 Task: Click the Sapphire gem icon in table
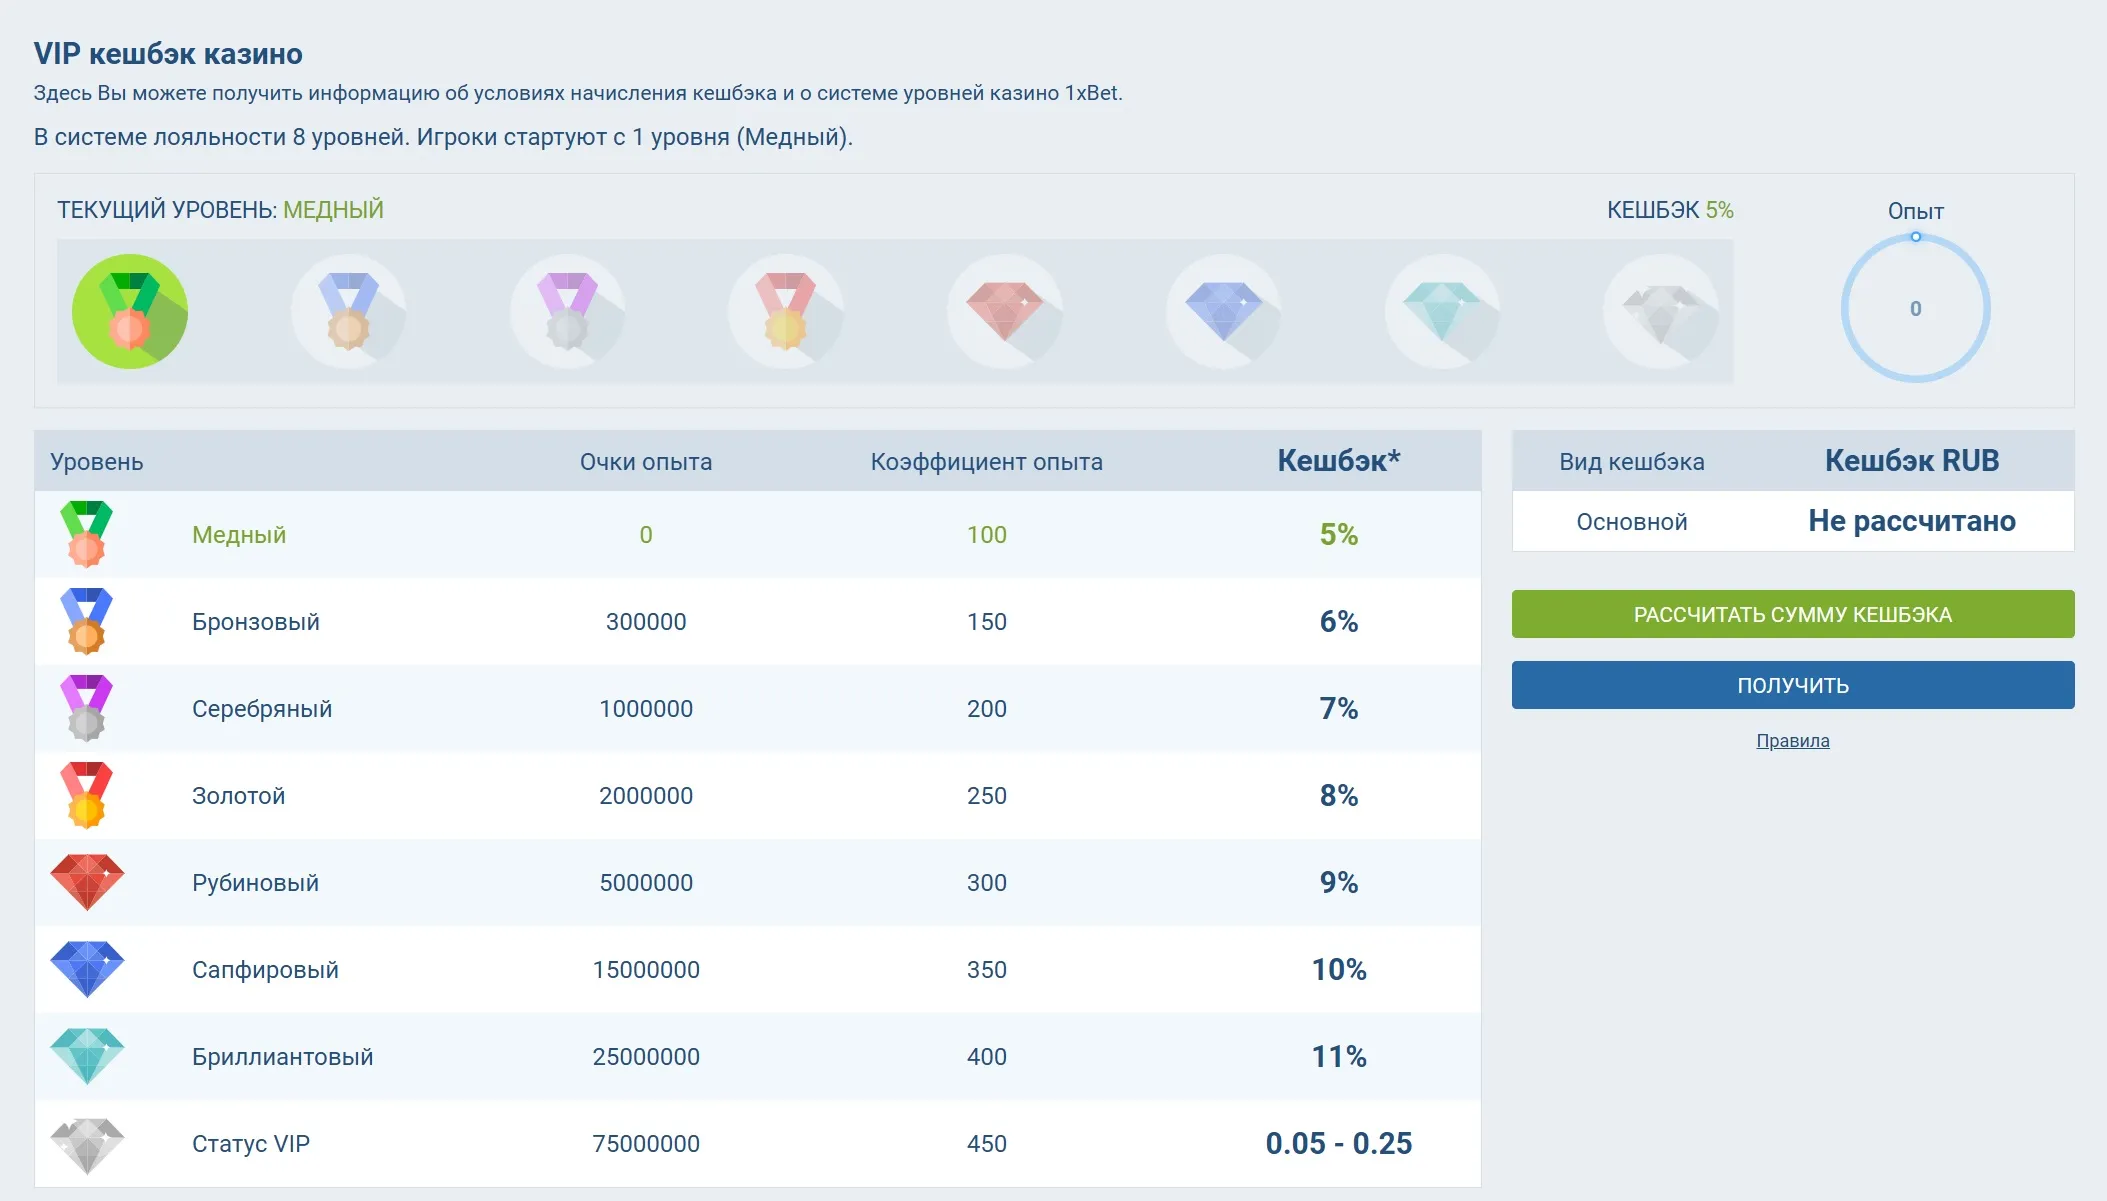coord(87,969)
